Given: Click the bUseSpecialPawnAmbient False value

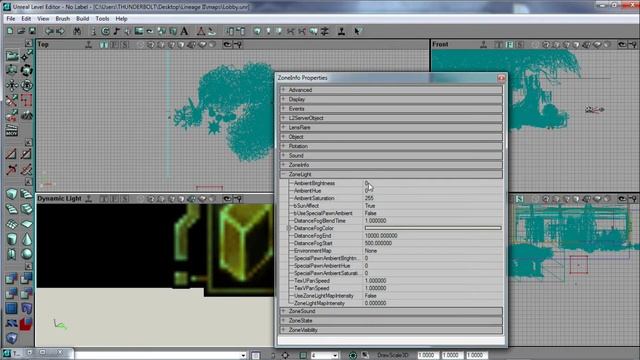Looking at the screenshot, I should pyautogui.click(x=370, y=213).
